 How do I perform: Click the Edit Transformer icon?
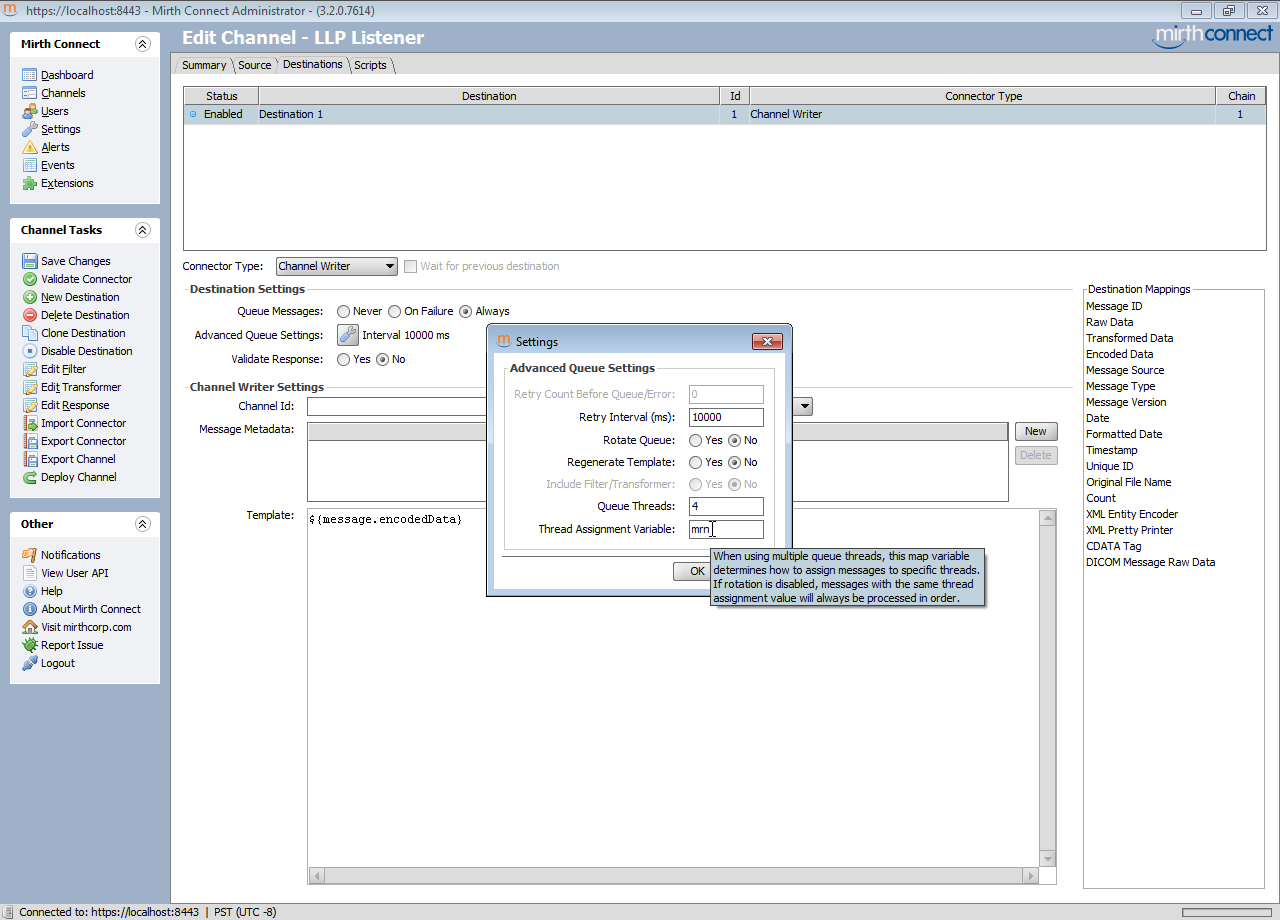pyautogui.click(x=30, y=387)
